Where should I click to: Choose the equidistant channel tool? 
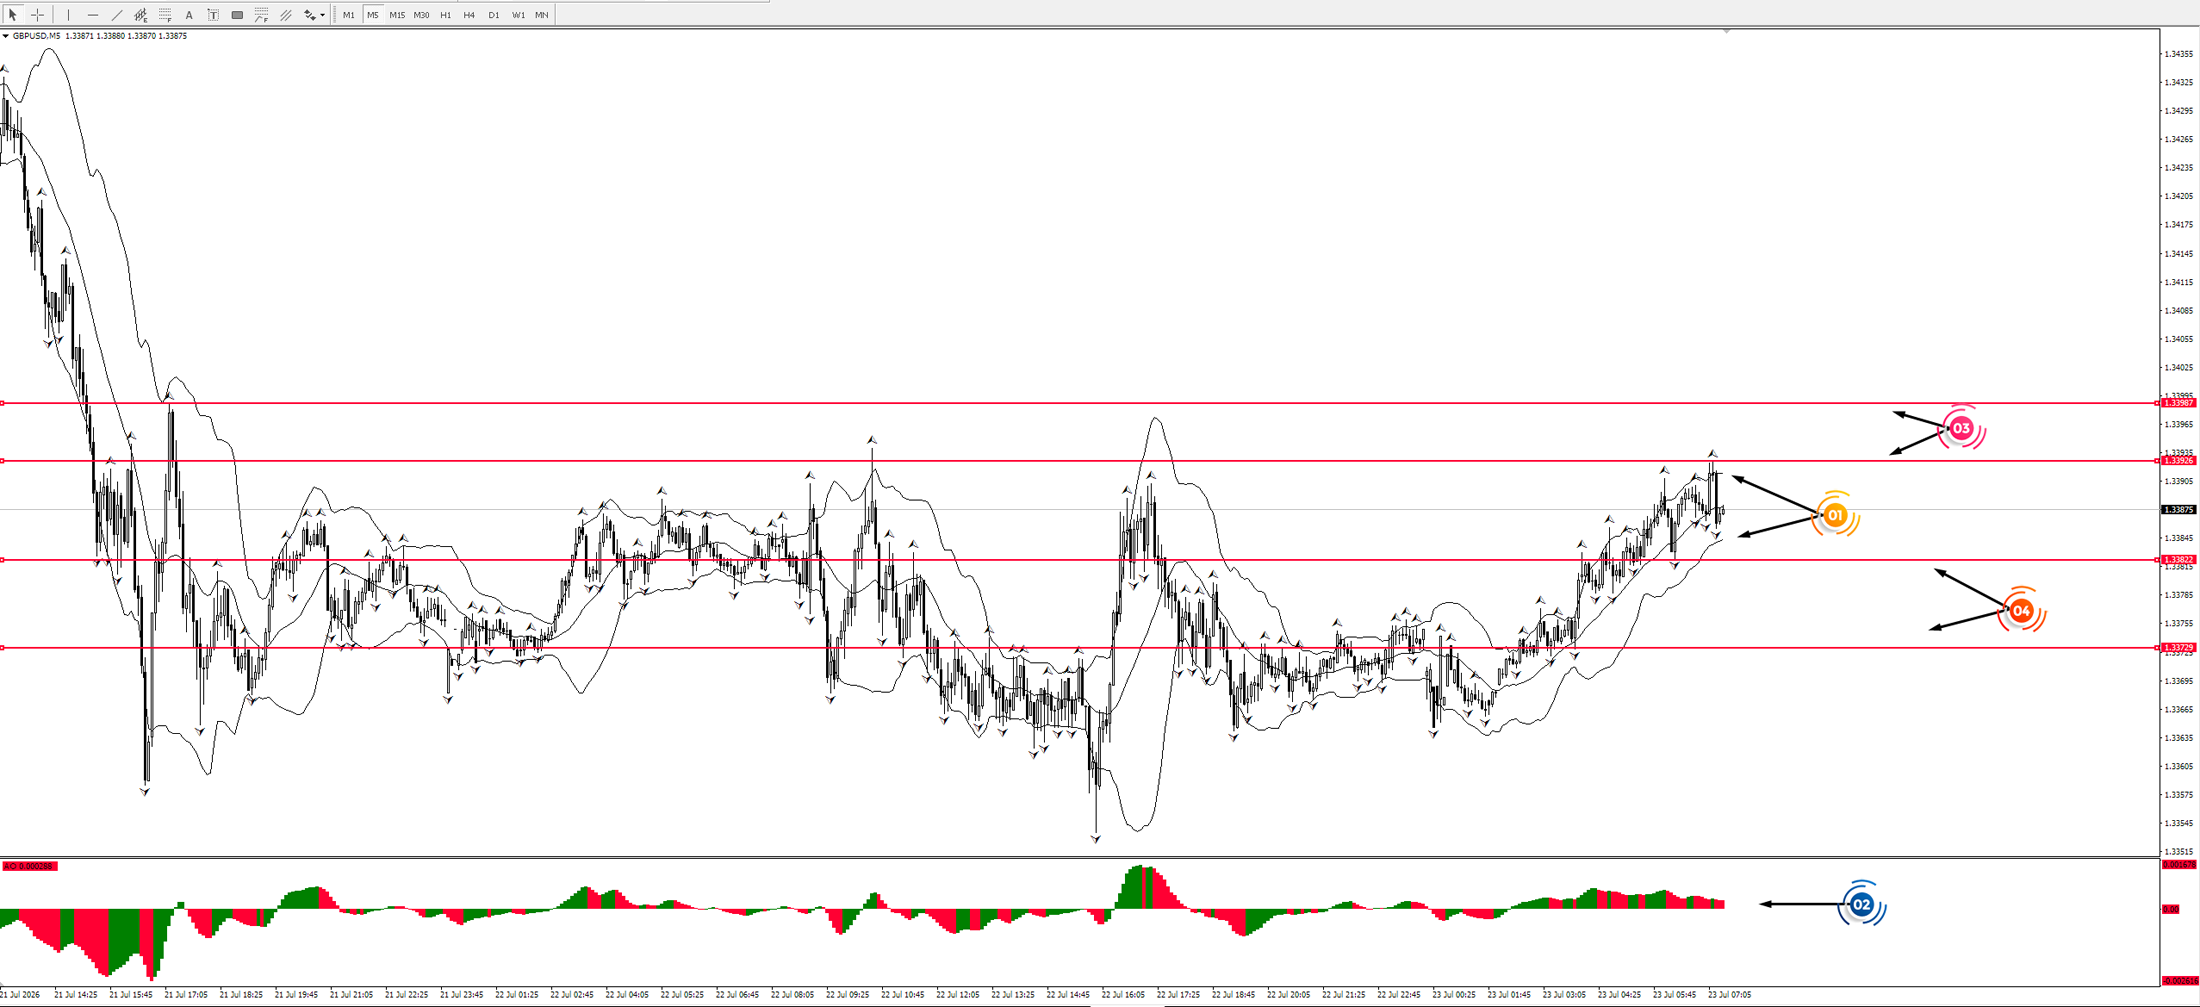click(141, 15)
